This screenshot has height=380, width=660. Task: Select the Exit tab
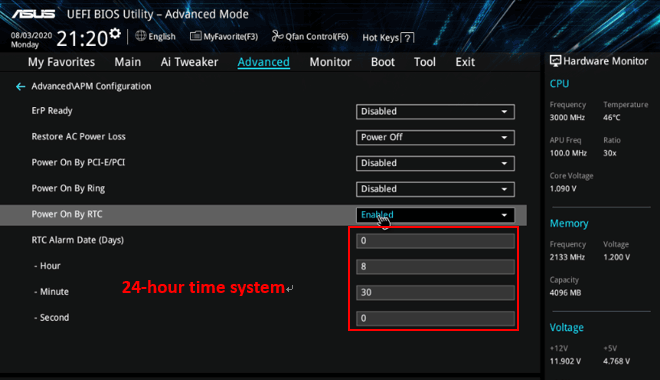(465, 62)
